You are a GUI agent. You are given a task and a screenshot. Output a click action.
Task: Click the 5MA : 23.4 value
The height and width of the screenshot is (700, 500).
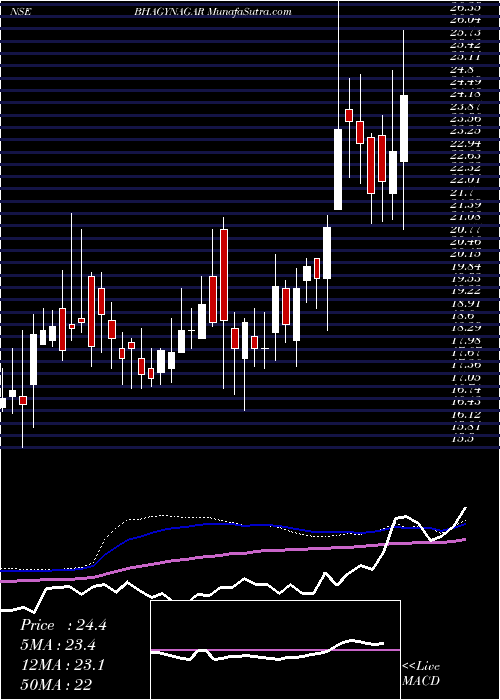tap(58, 645)
